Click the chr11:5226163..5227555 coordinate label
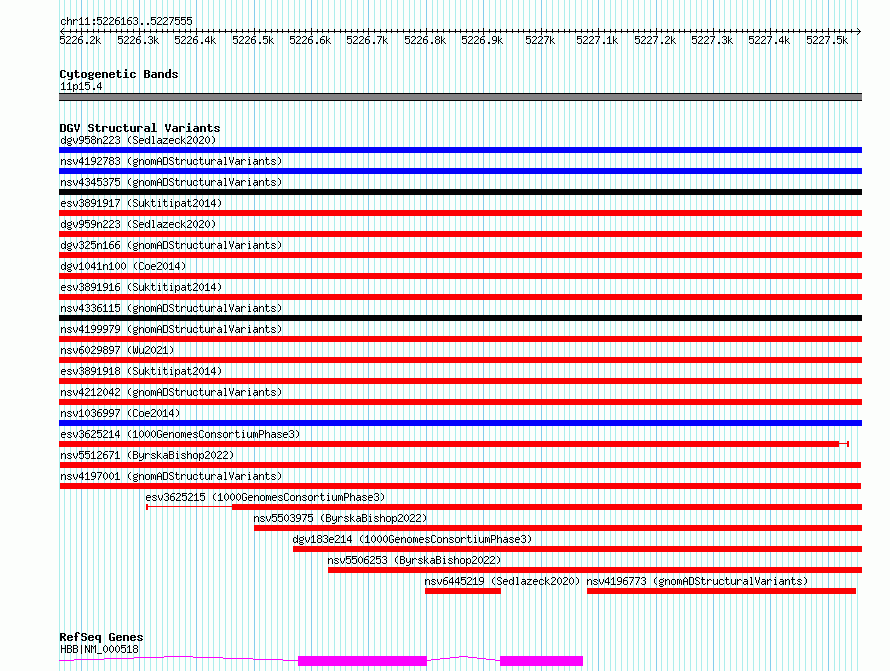 [126, 22]
